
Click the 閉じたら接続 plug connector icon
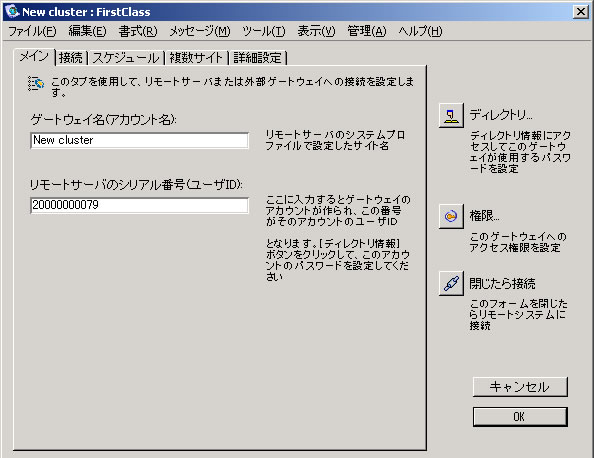coord(451,283)
